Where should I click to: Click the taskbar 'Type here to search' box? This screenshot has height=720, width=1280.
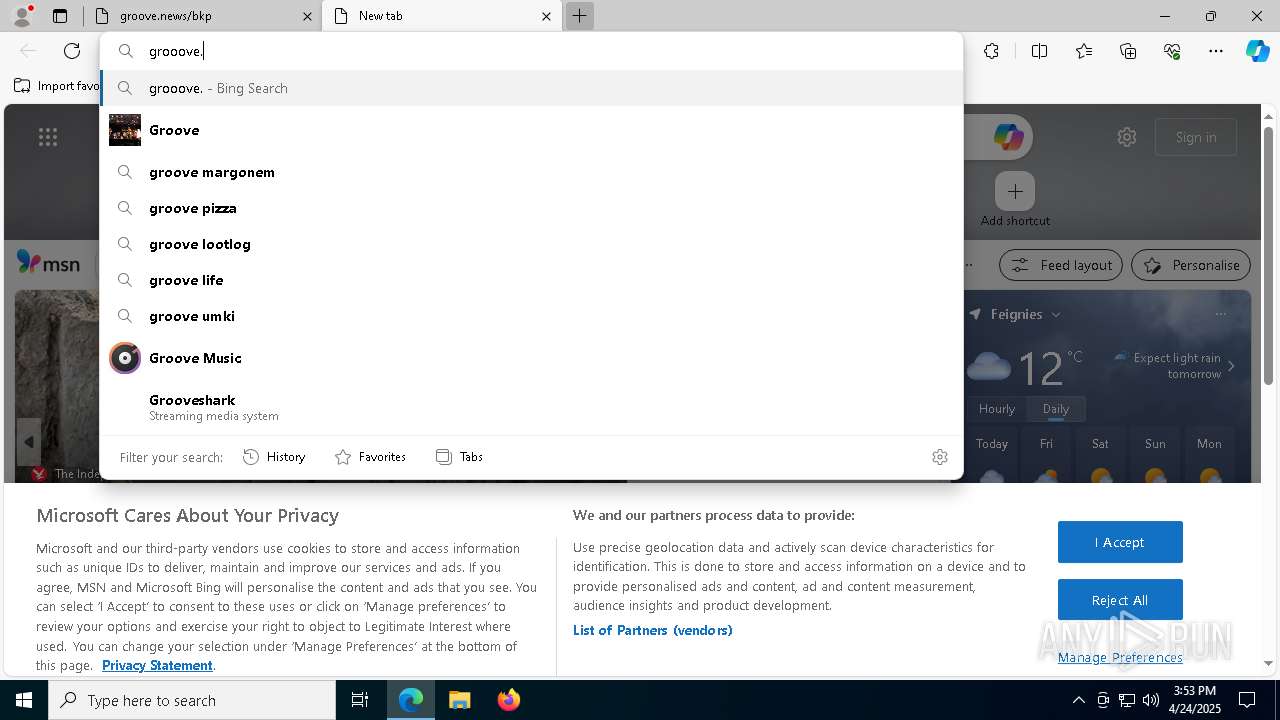(x=192, y=700)
